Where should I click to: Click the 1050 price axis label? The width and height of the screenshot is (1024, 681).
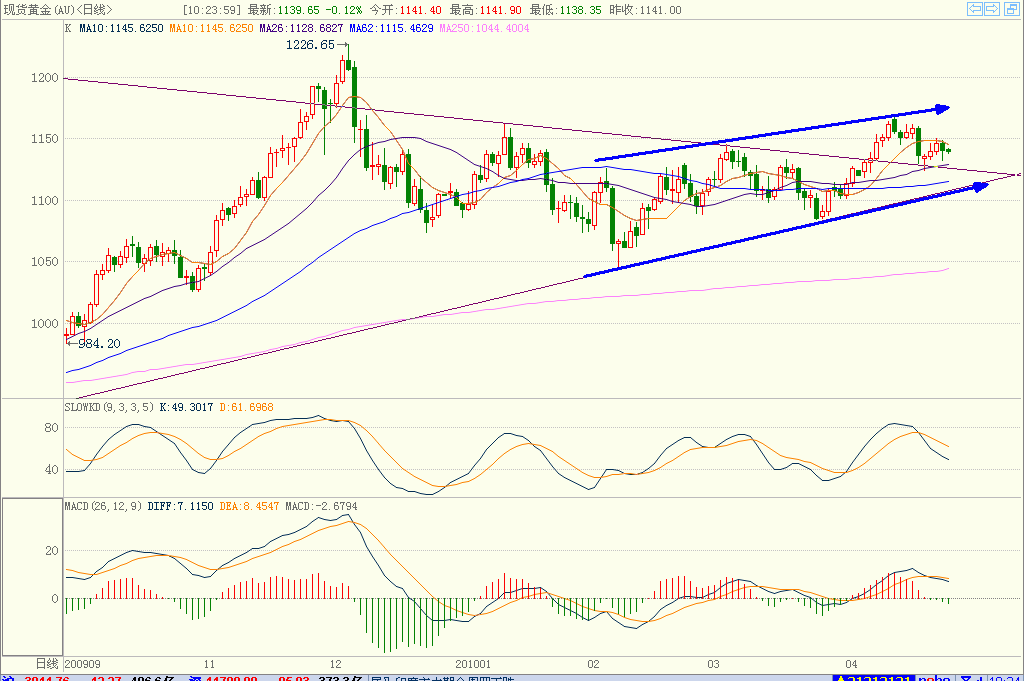tap(44, 262)
